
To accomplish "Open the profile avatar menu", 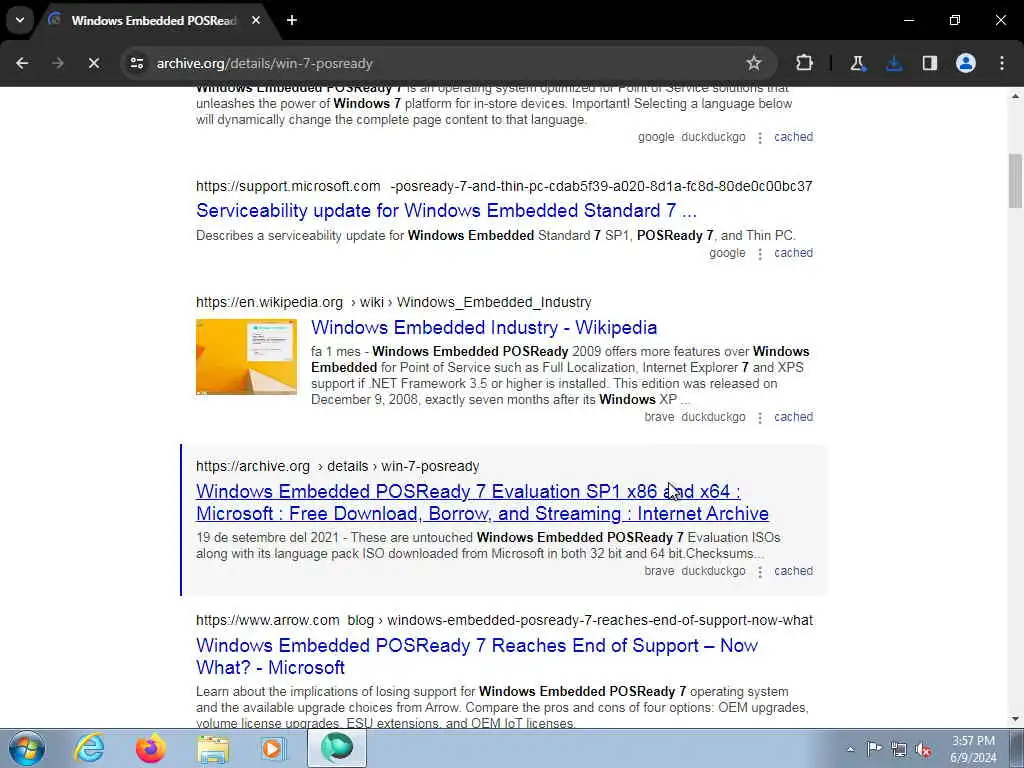I will 966,63.
